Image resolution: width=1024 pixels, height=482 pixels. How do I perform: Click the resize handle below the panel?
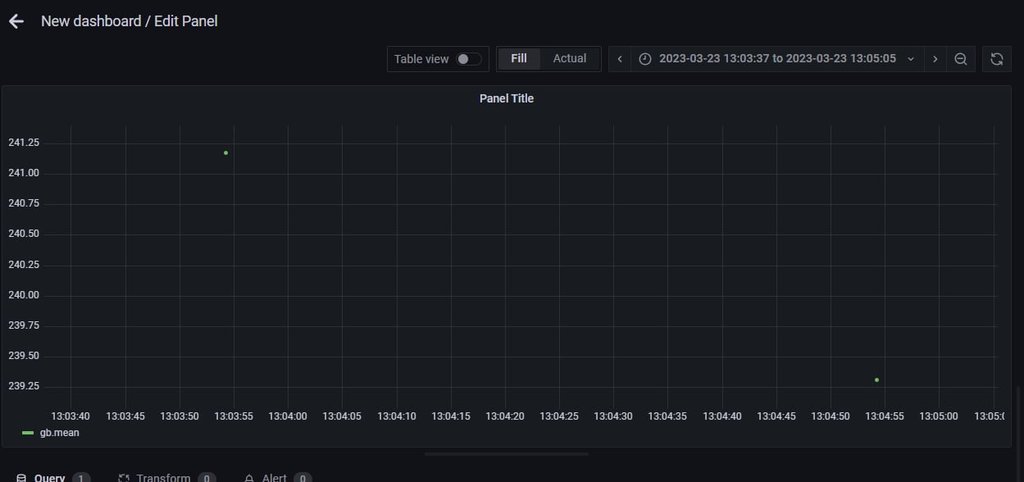(x=506, y=454)
